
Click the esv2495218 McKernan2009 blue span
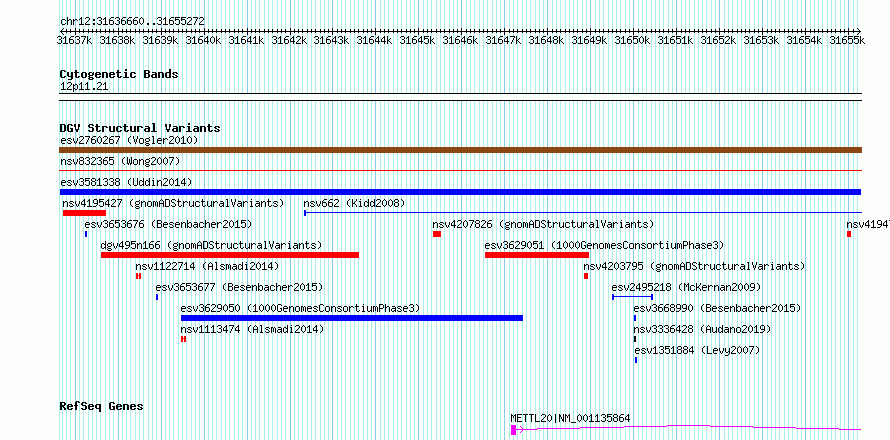coord(633,297)
